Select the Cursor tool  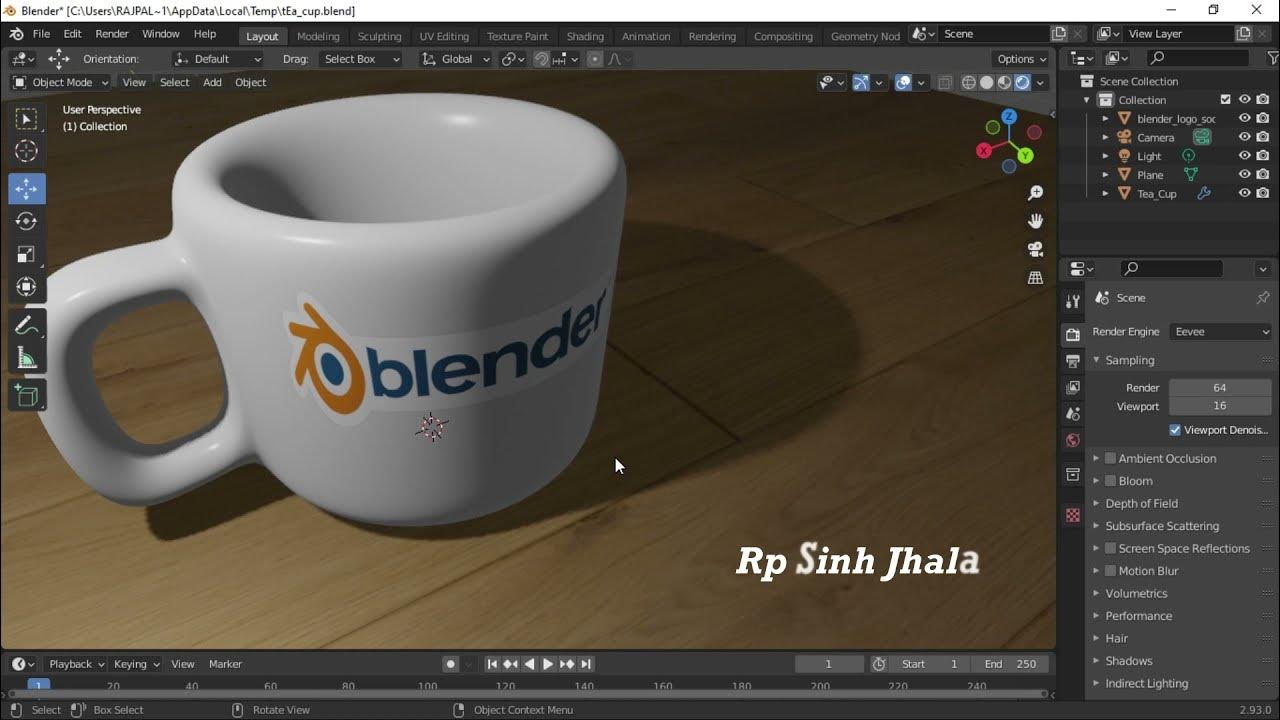[x=27, y=152]
